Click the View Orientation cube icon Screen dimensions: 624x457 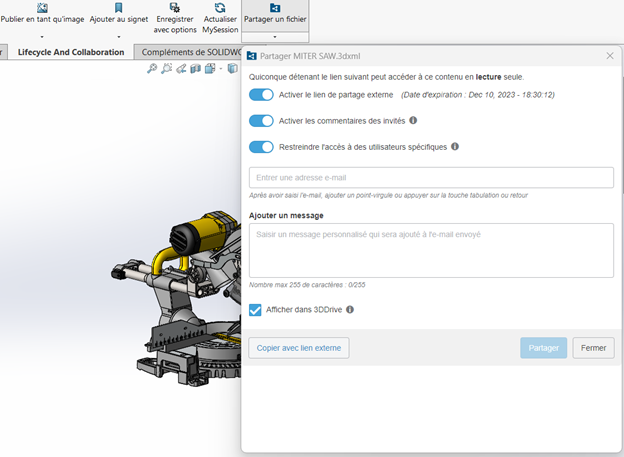tap(210, 68)
